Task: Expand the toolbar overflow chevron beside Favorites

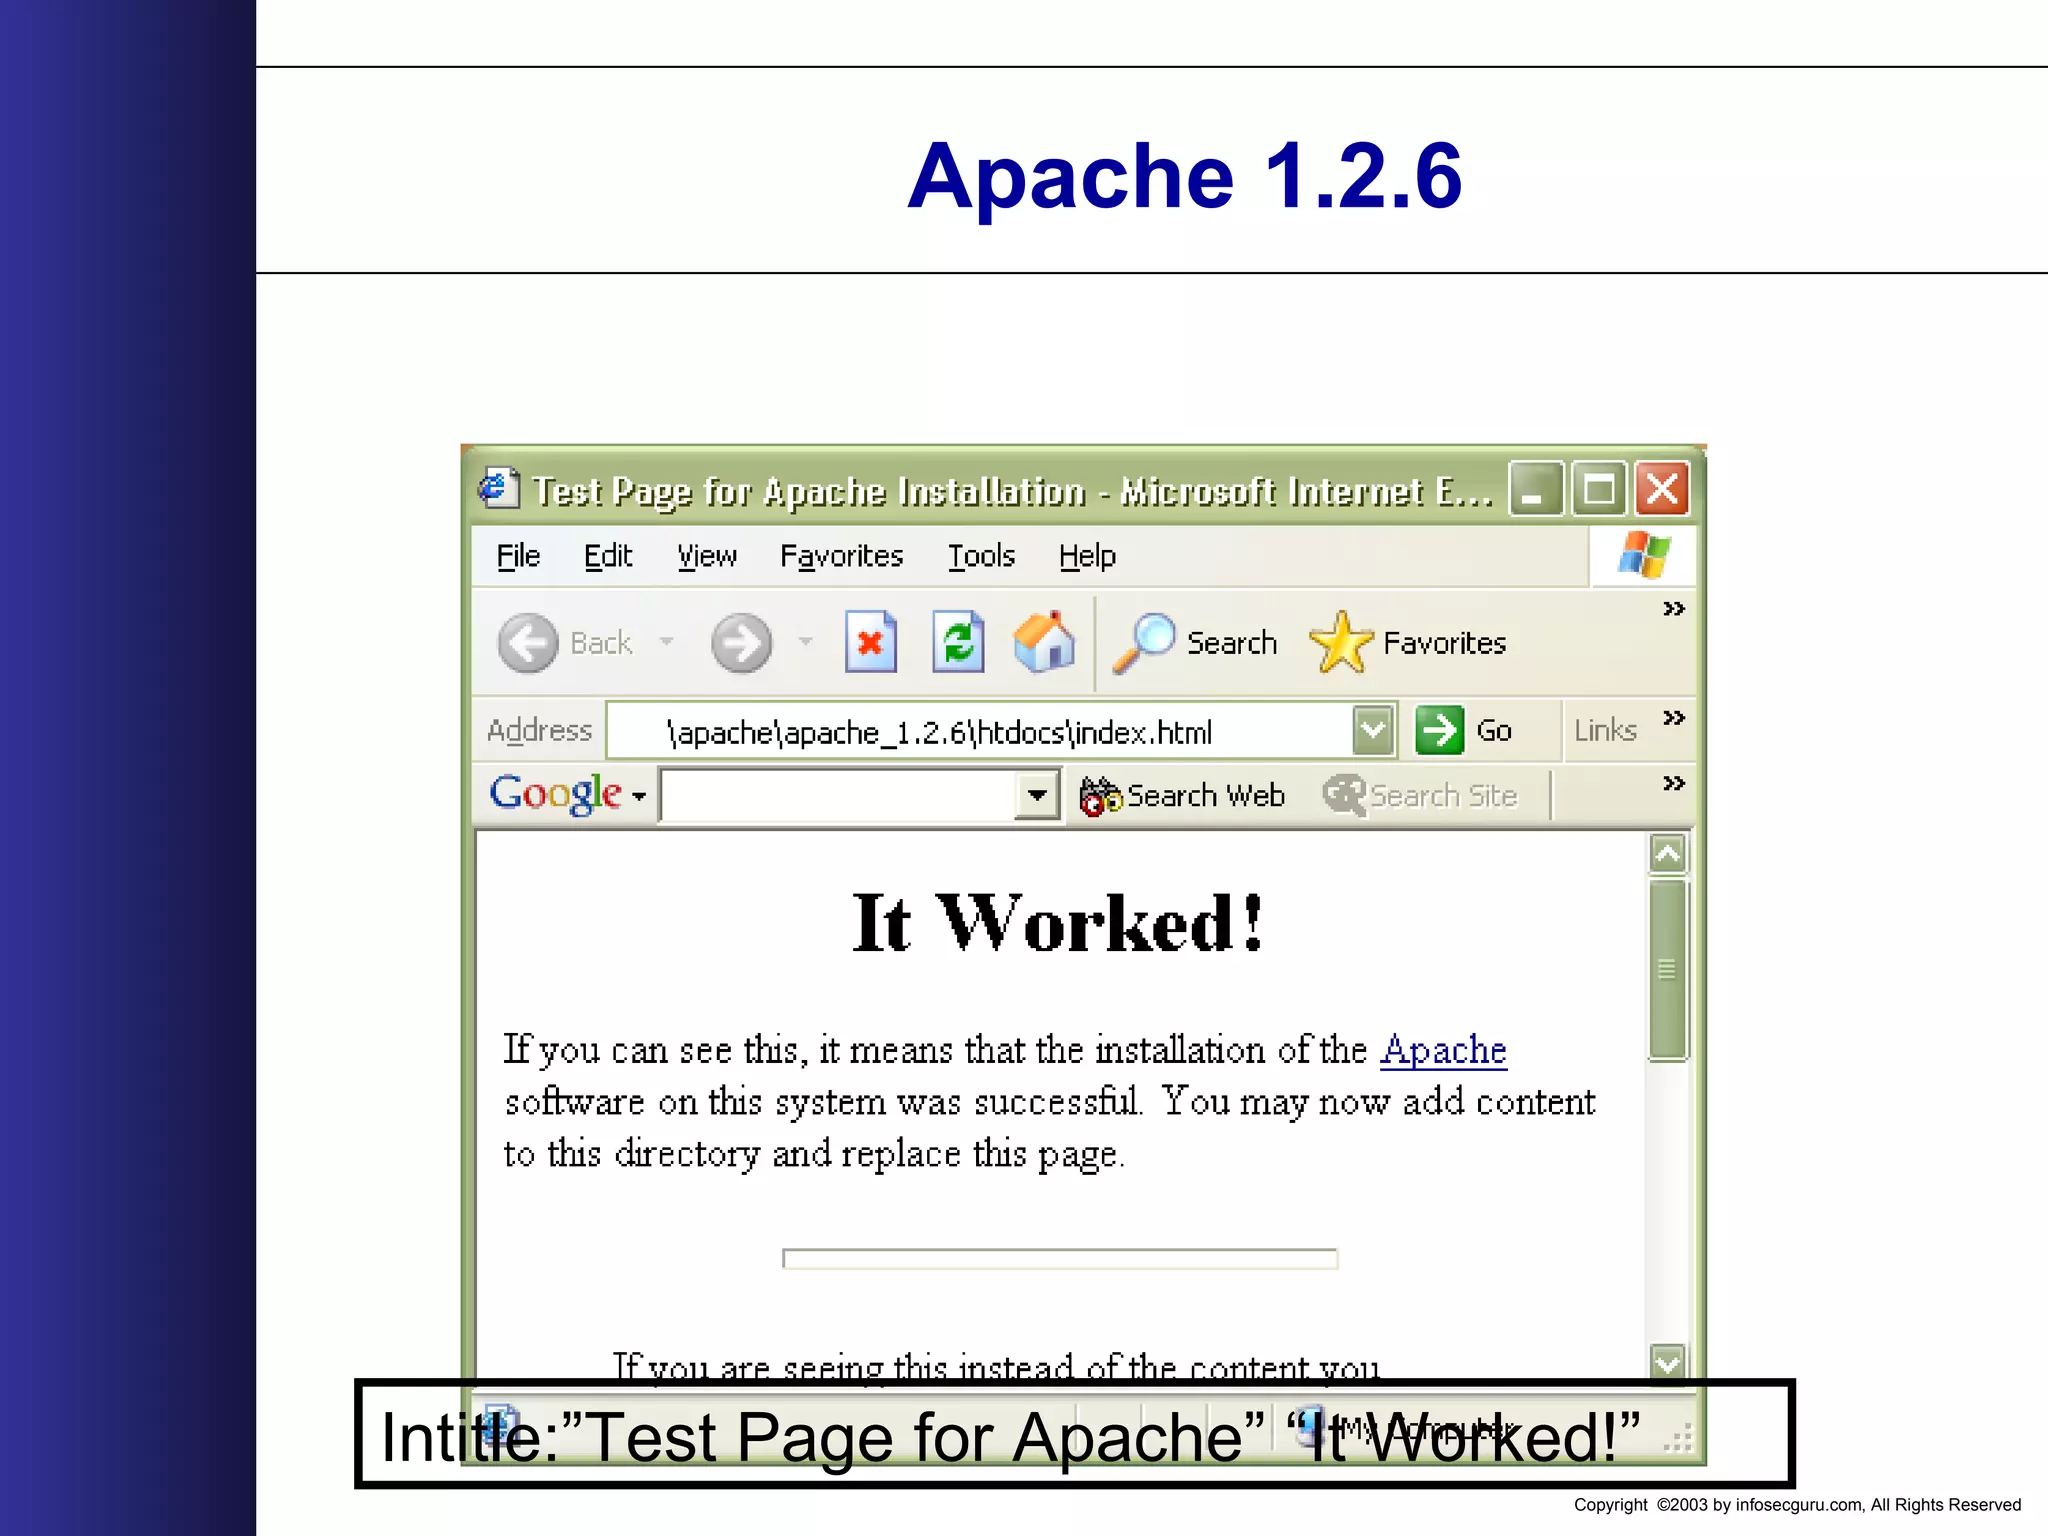Action: click(x=1674, y=609)
